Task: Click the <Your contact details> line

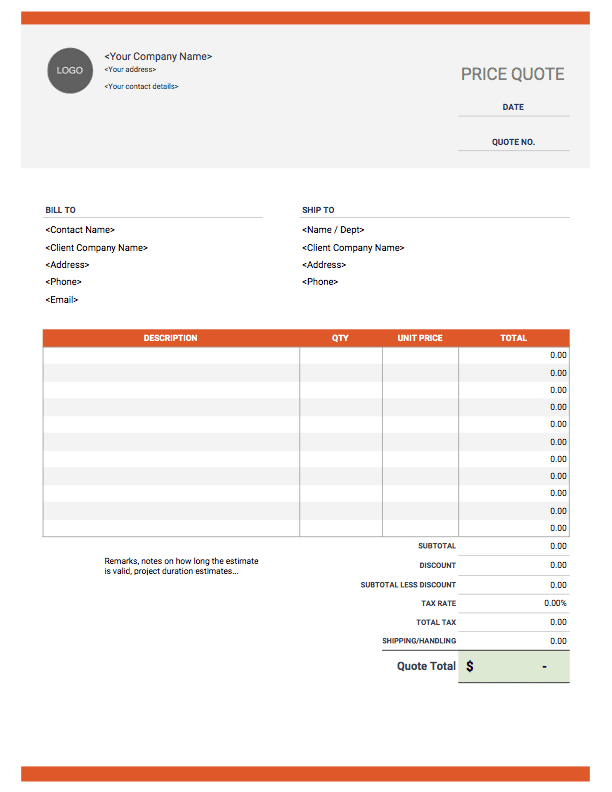Action: point(141,87)
